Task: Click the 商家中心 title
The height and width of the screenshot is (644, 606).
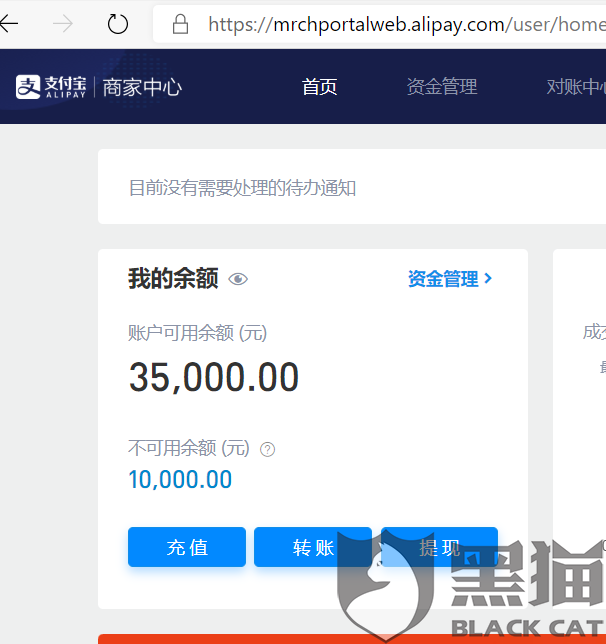Action: pyautogui.click(x=142, y=87)
